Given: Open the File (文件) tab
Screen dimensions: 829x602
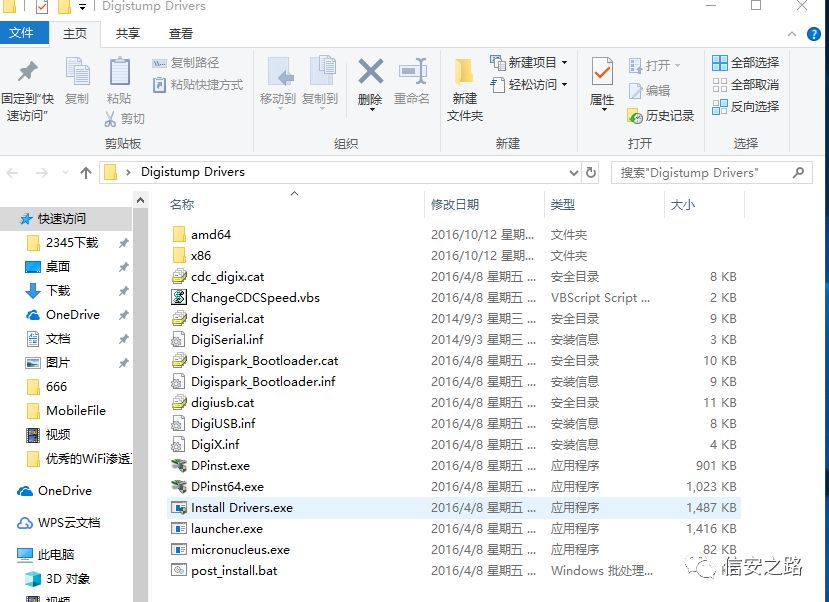Looking at the screenshot, I should point(22,33).
